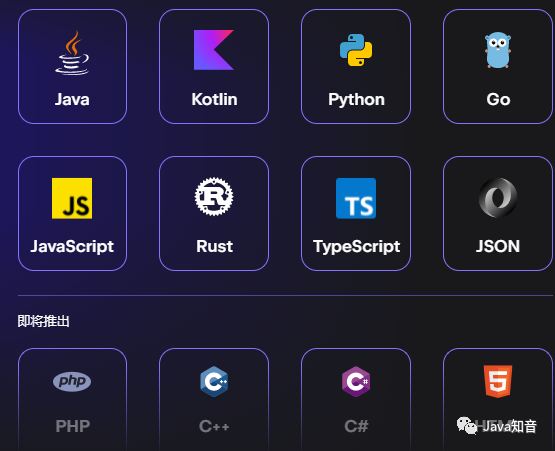555x451 pixels.
Task: Select the Rust label text
Action: click(214, 246)
